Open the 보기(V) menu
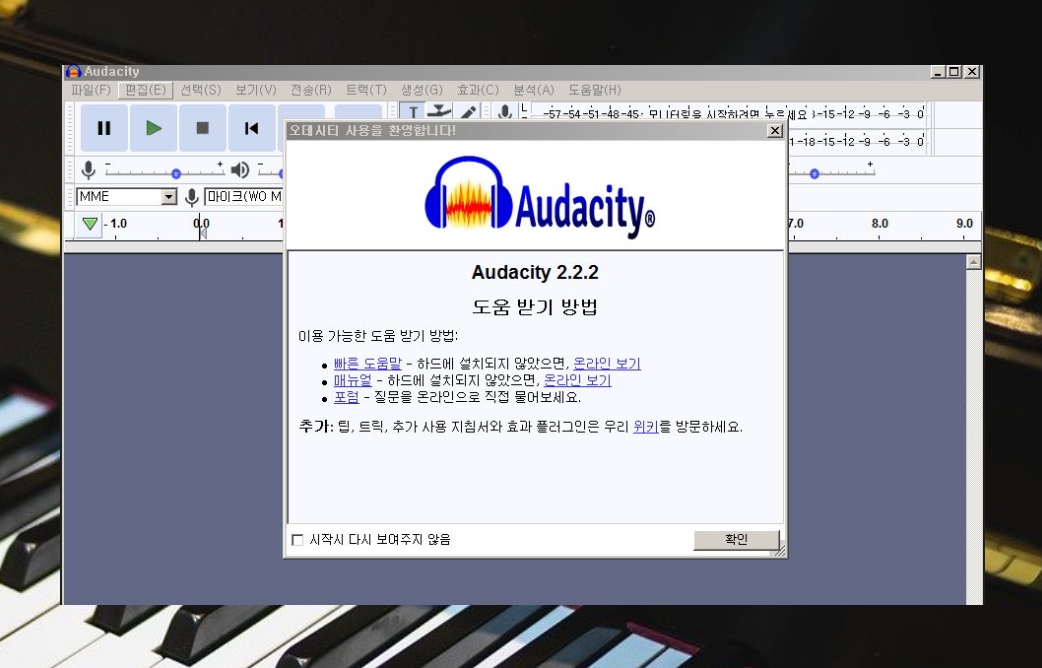 pyautogui.click(x=256, y=90)
